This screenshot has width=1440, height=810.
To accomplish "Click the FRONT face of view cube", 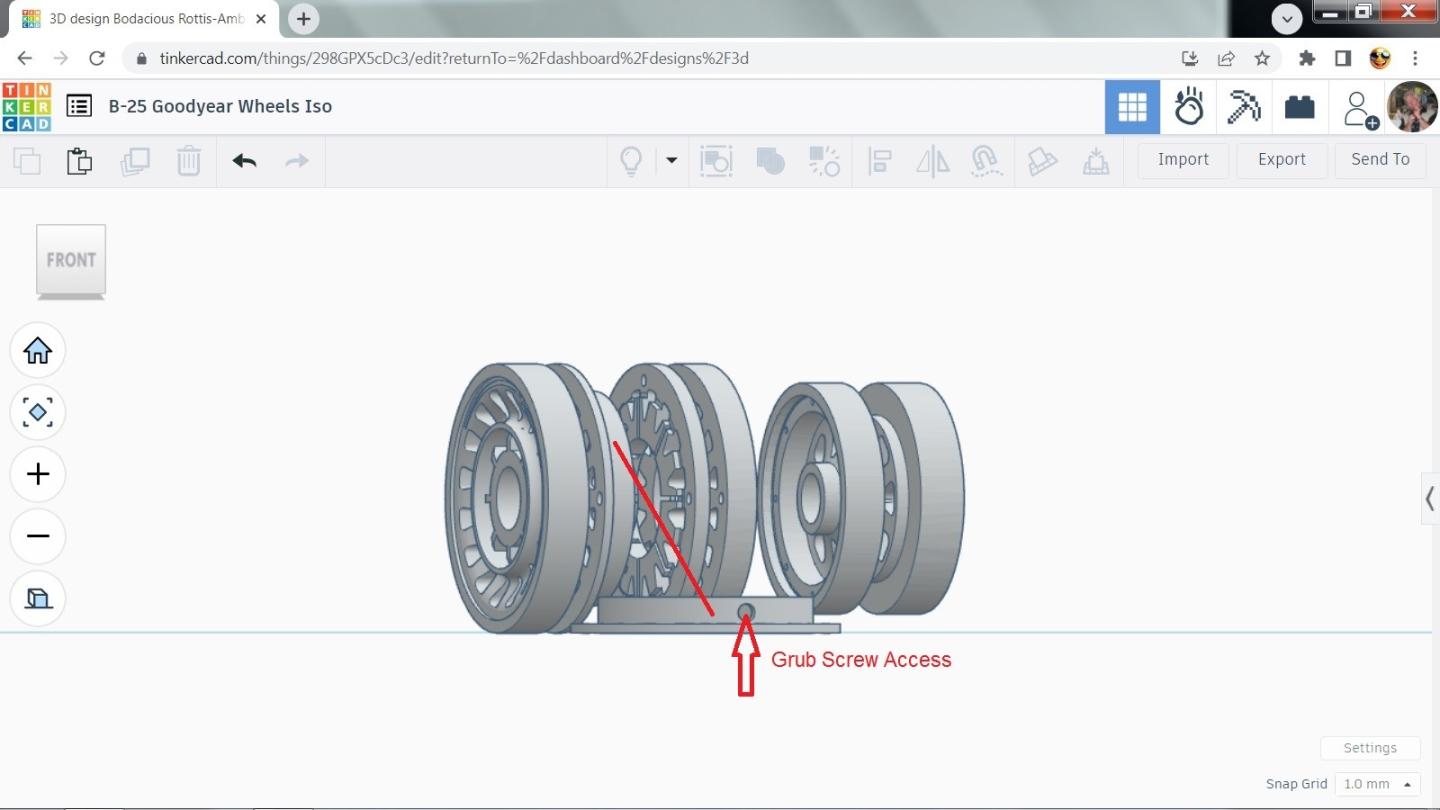I will [x=71, y=260].
